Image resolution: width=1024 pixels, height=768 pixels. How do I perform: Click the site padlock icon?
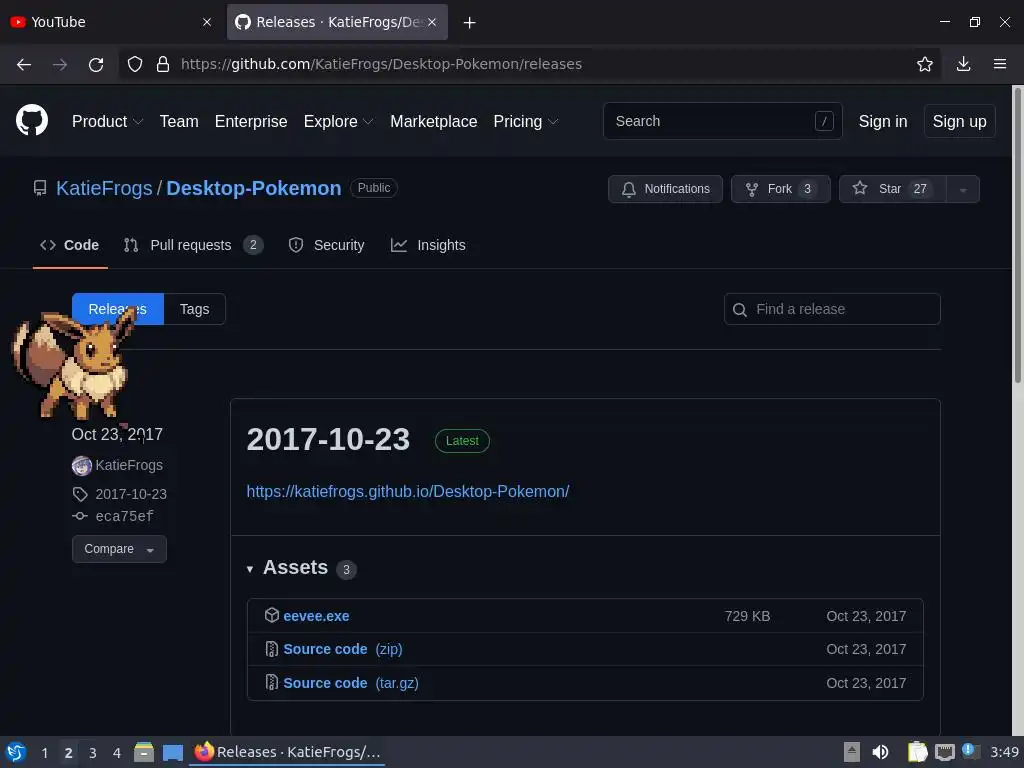[163, 64]
